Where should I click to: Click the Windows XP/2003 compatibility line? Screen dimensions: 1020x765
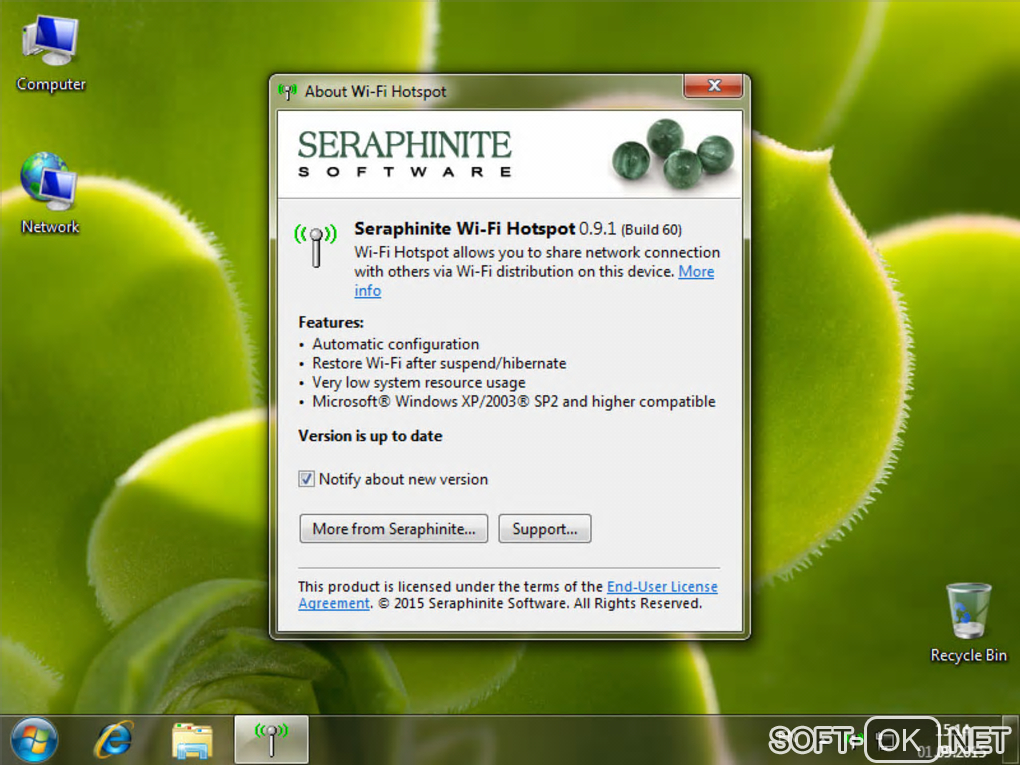pos(514,401)
